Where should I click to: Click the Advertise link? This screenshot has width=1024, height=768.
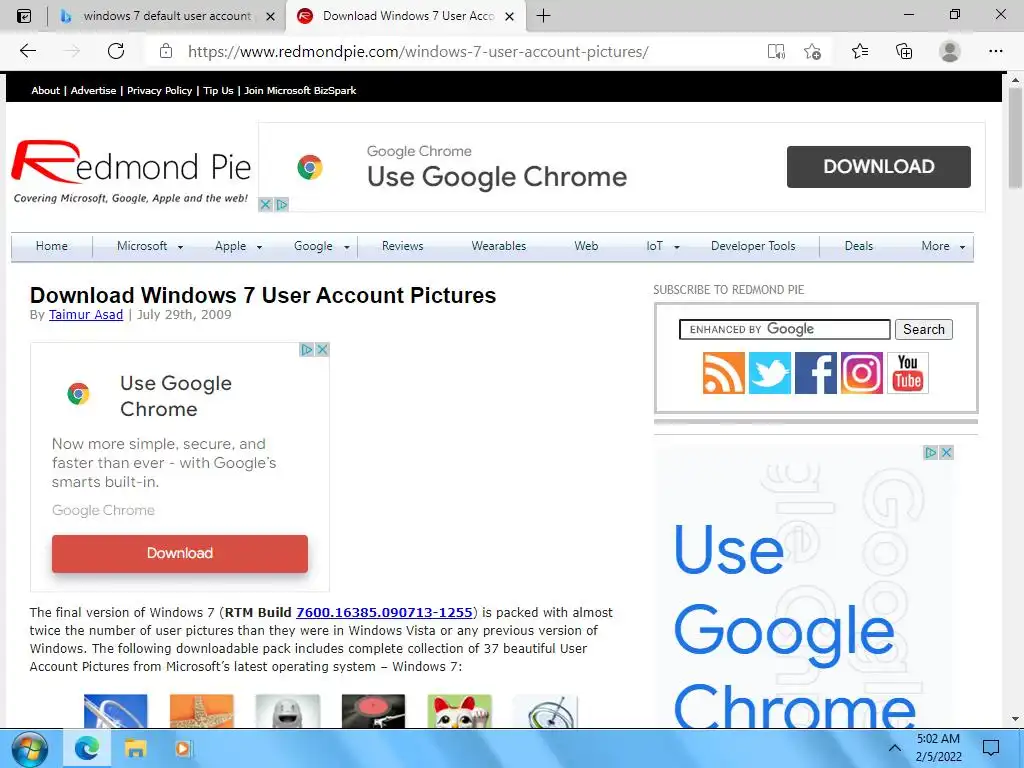coord(93,91)
